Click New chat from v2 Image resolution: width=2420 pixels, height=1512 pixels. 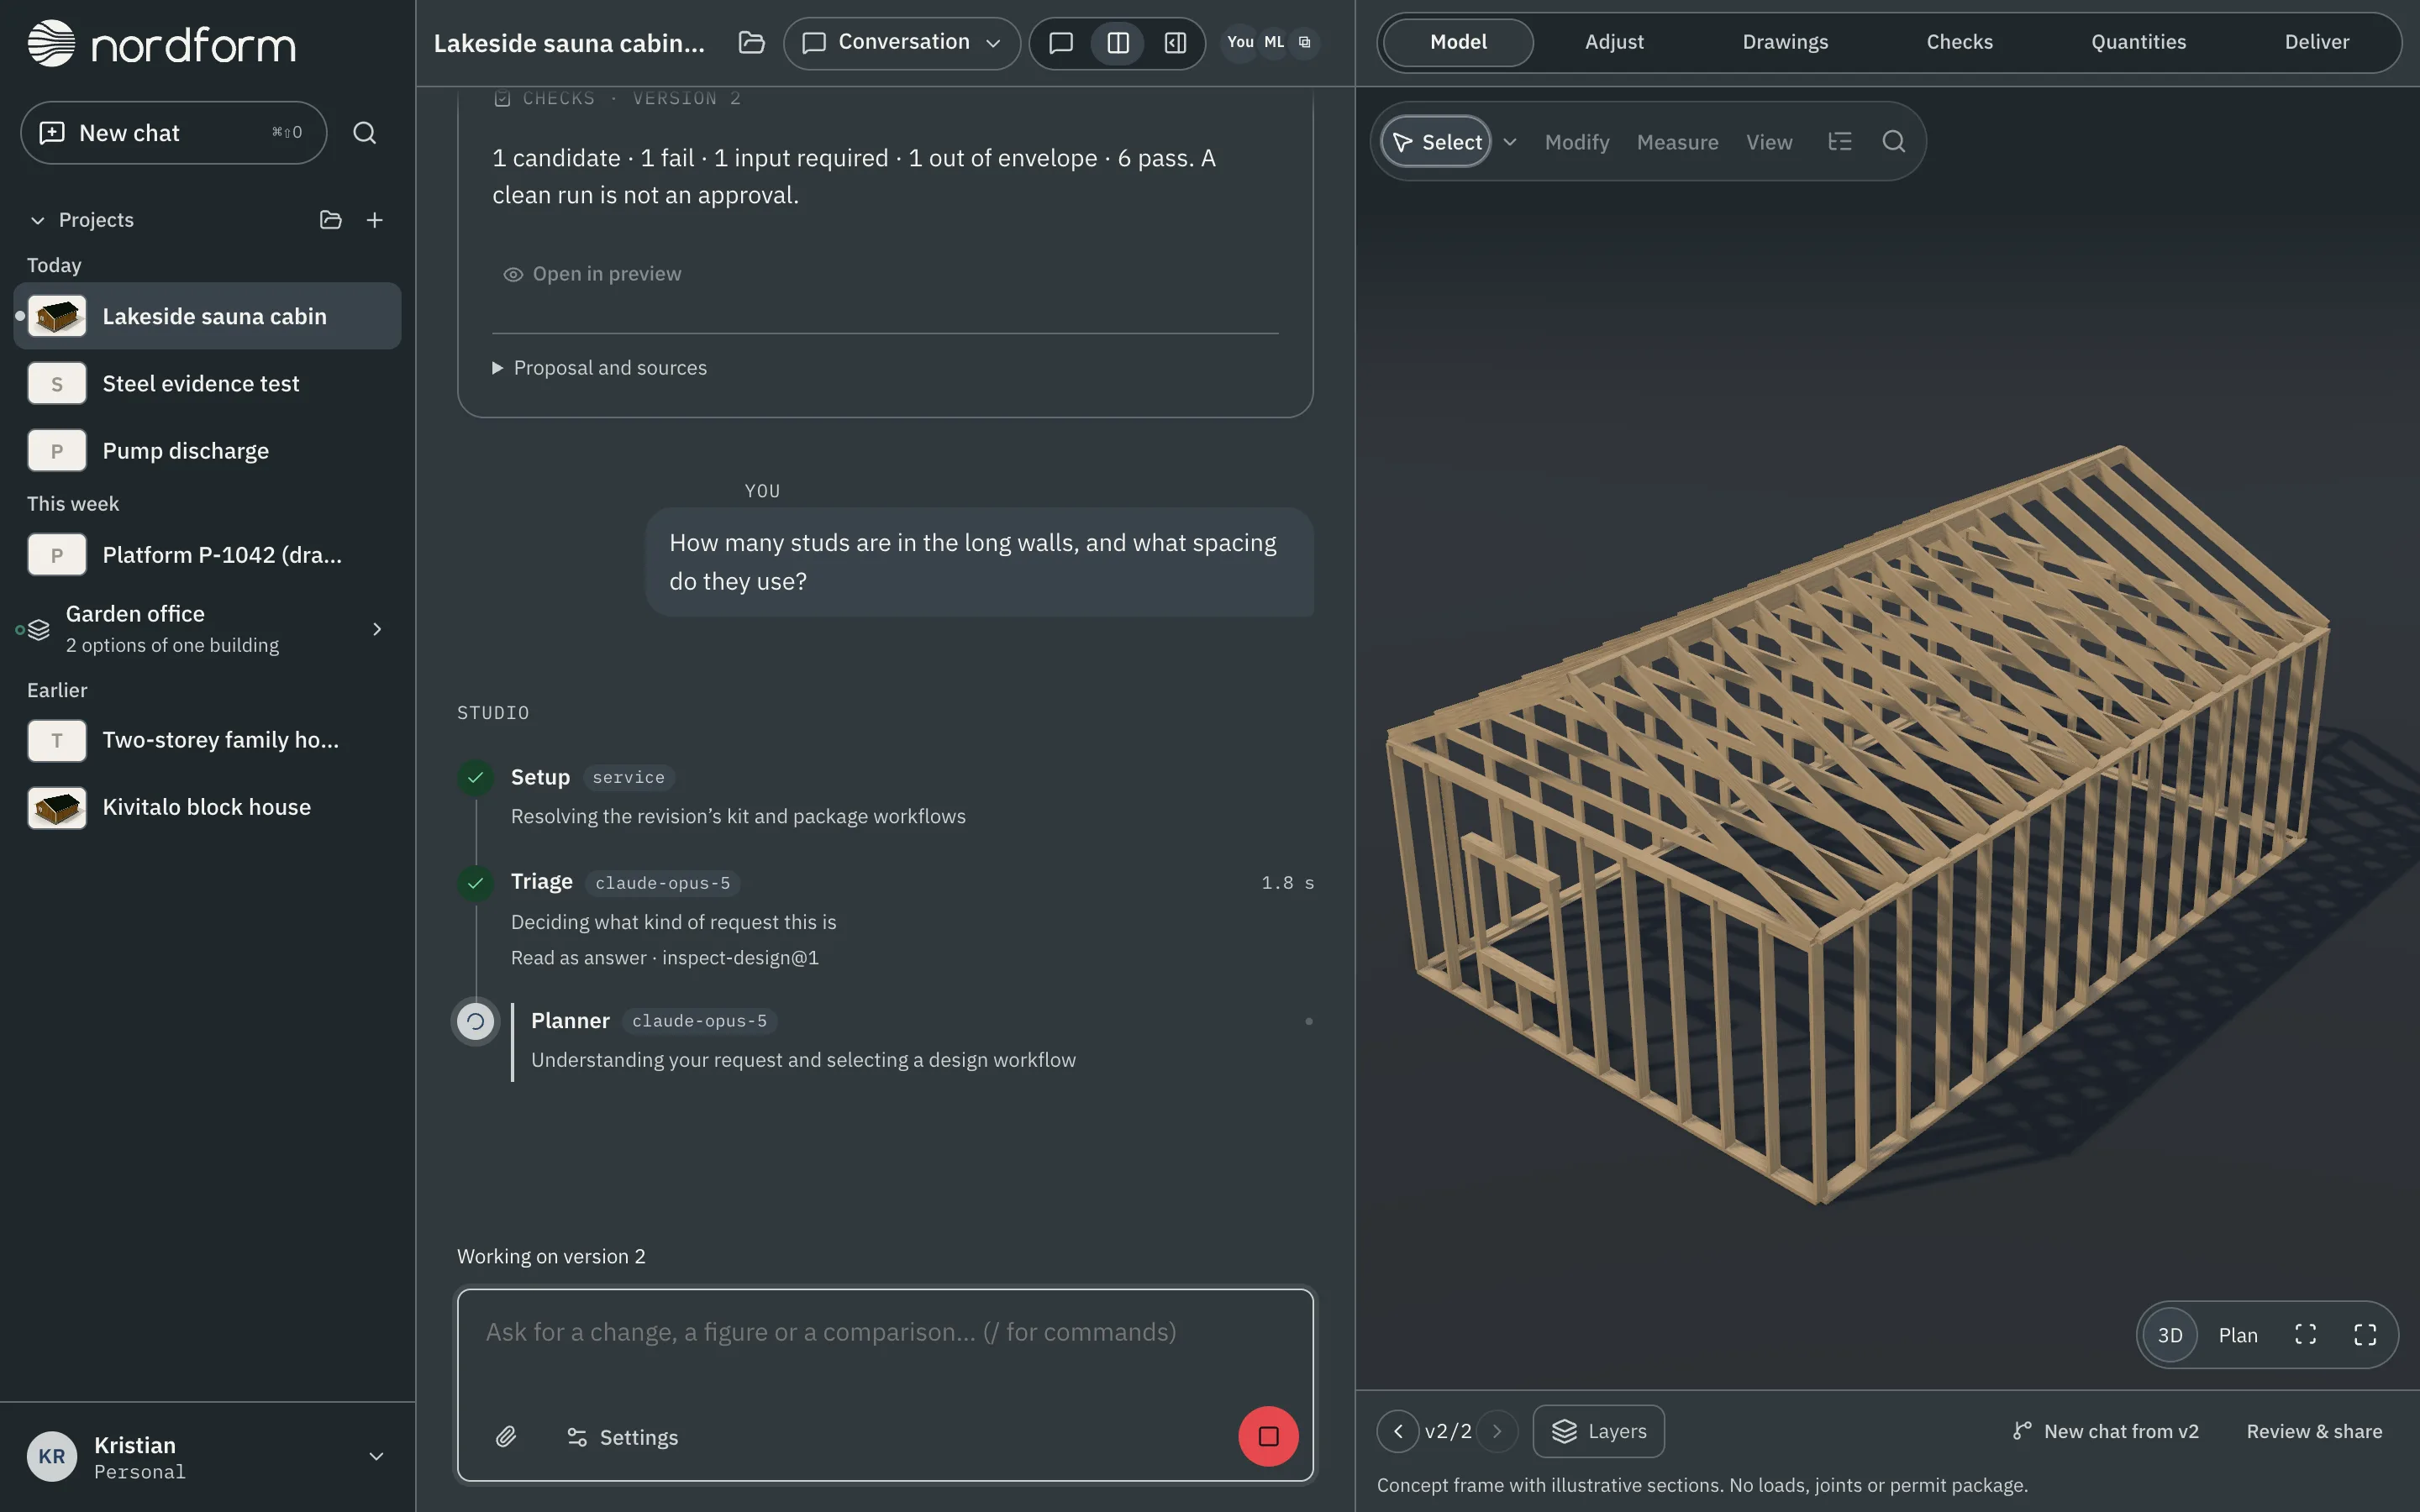[2105, 1432]
